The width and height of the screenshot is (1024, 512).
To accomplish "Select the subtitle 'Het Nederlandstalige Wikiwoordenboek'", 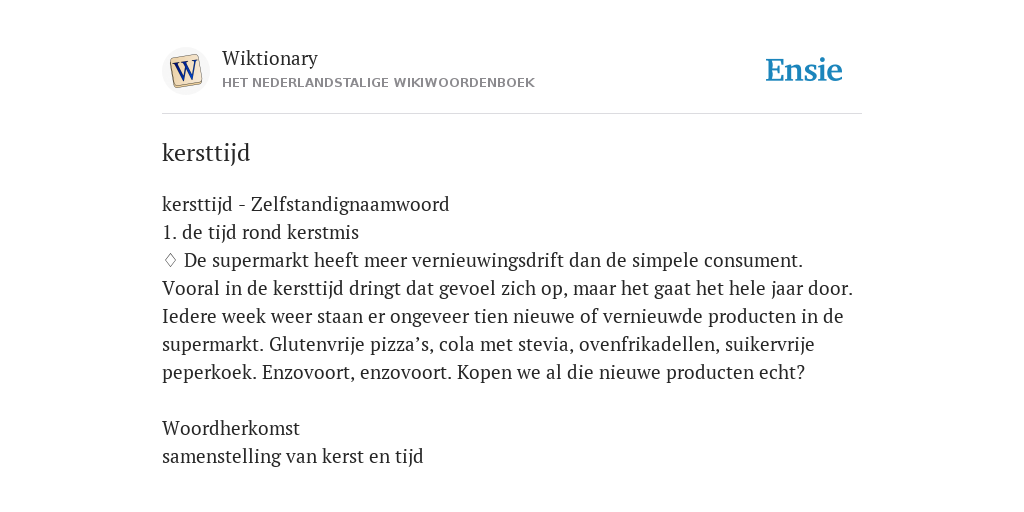I will click(378, 83).
